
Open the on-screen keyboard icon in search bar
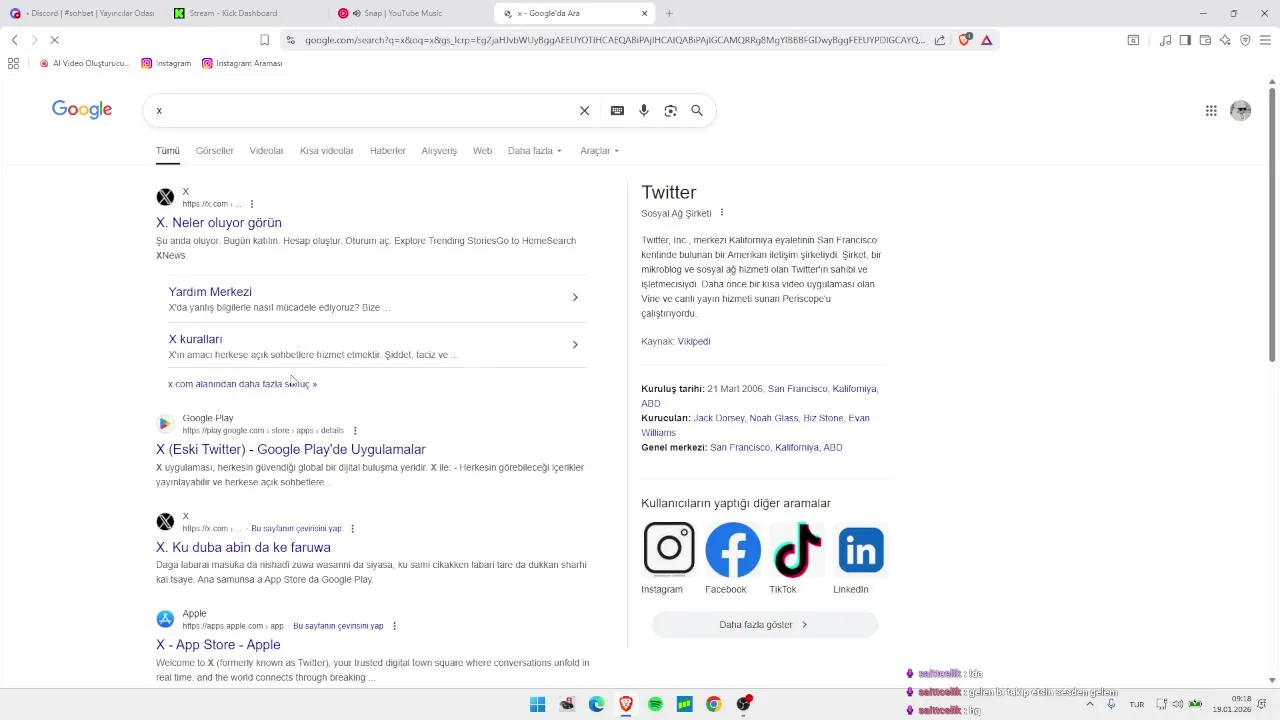617,111
